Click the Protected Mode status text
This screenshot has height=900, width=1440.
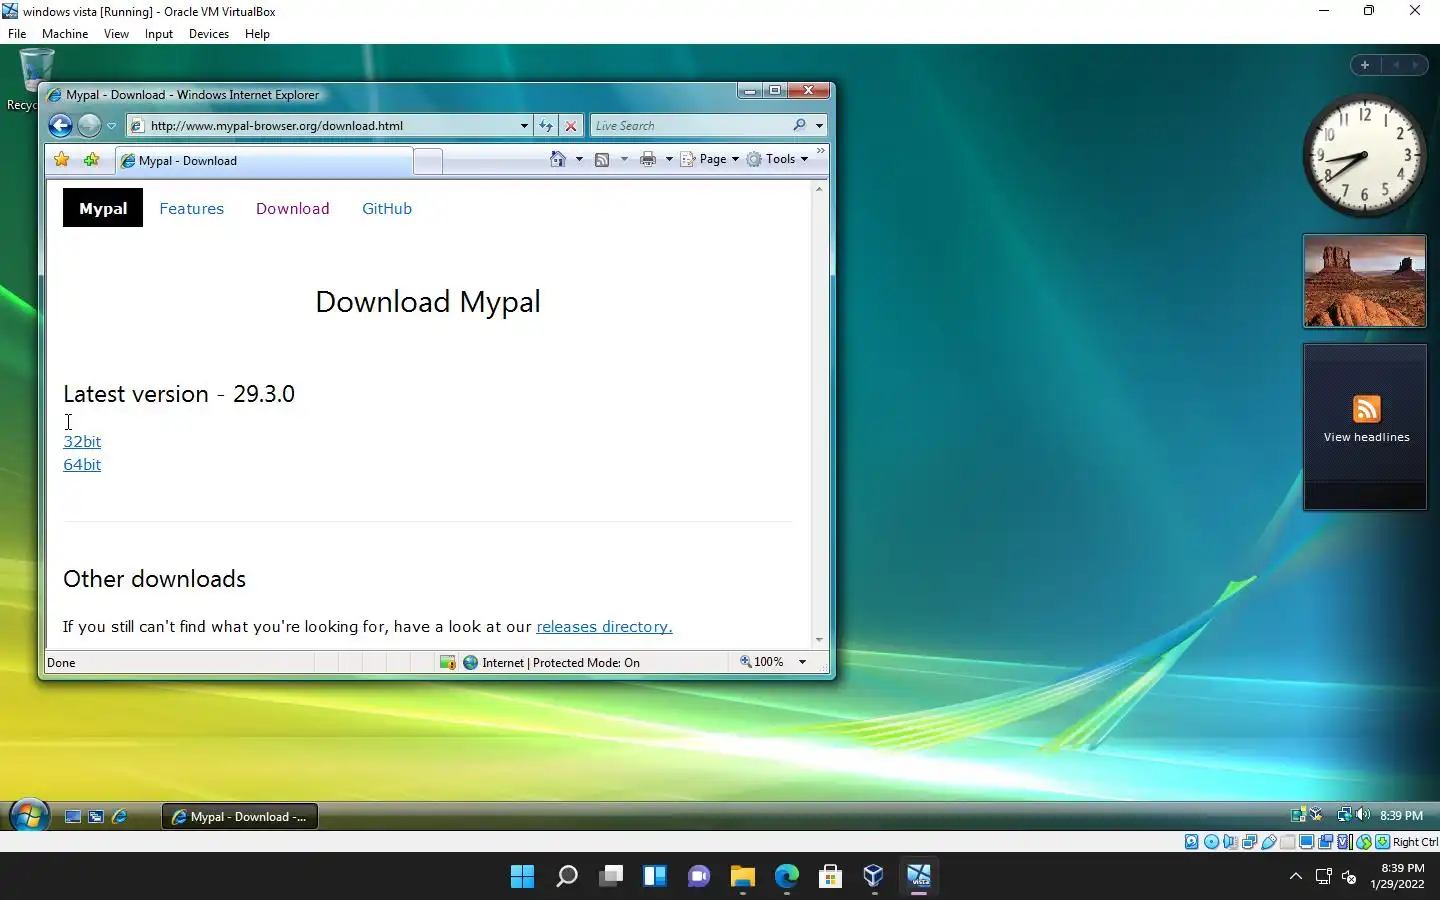pos(561,662)
